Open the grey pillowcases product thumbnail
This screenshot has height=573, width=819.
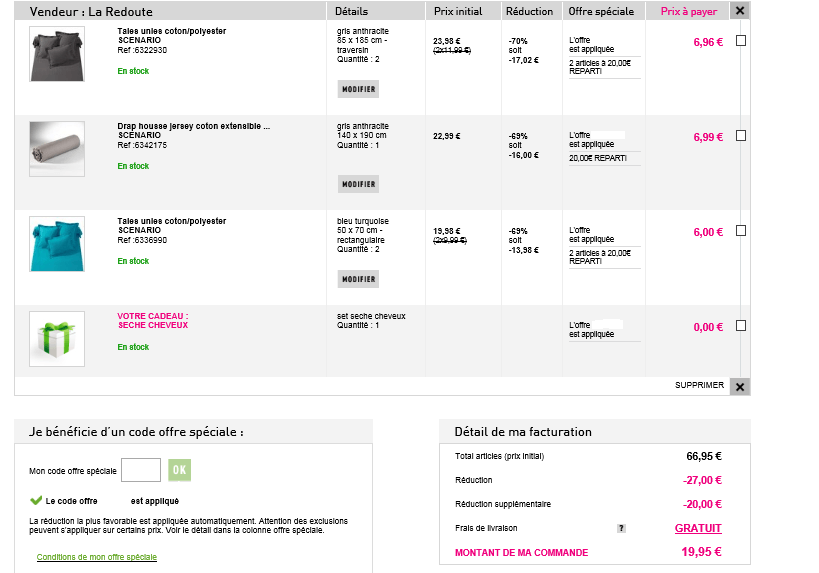point(57,55)
